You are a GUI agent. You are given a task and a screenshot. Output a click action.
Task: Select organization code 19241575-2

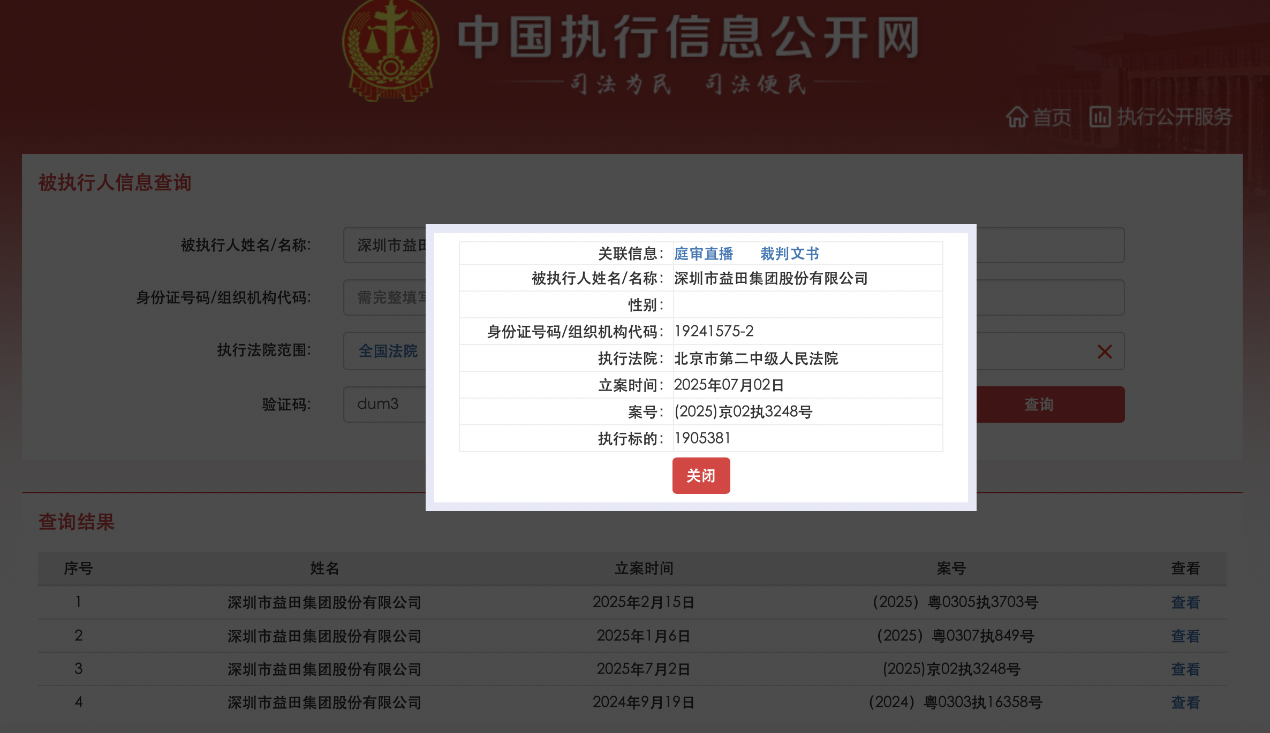pos(714,332)
